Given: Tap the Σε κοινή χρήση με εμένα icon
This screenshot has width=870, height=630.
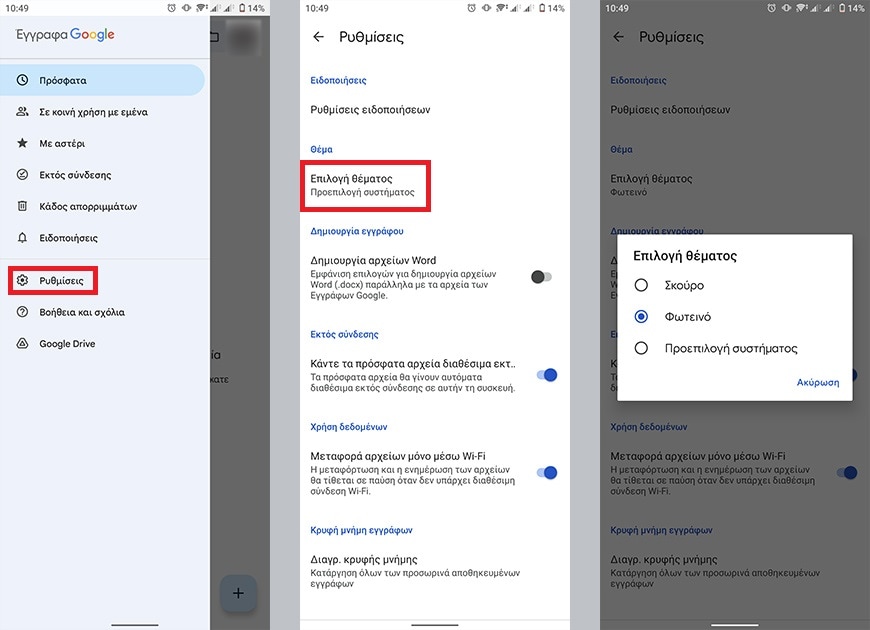Looking at the screenshot, I should click(22, 111).
